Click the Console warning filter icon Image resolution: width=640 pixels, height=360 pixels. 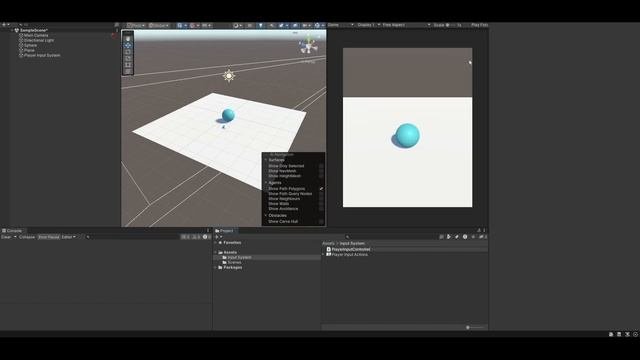(196, 237)
